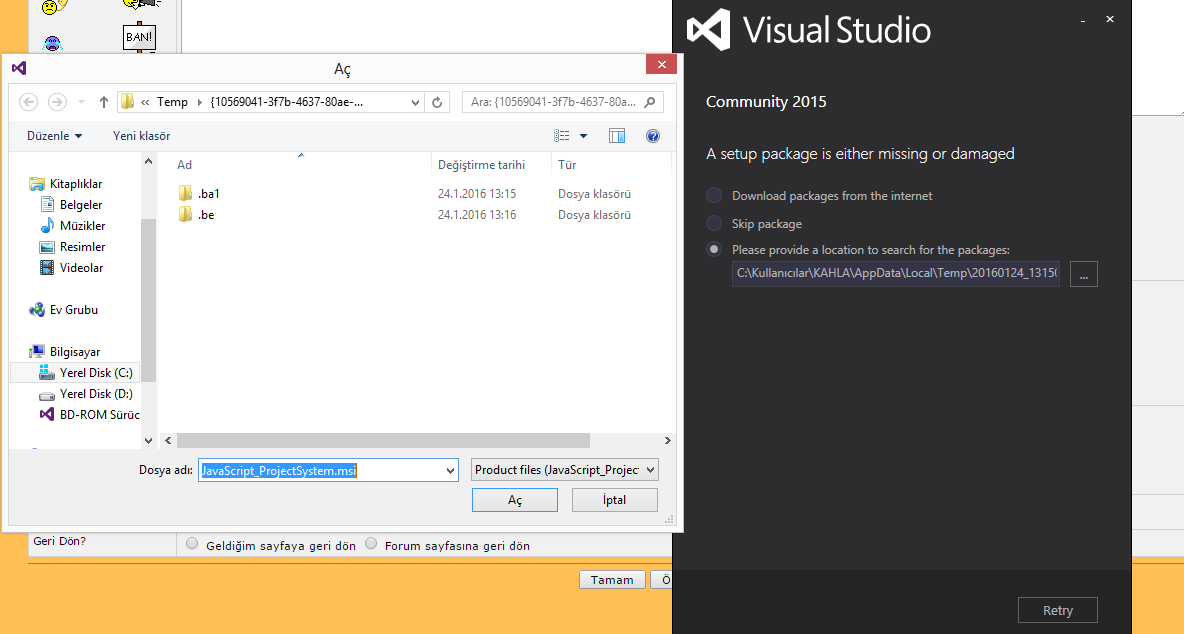Image resolution: width=1184 pixels, height=634 pixels.
Task: Toggle the preview pane icon
Action: click(x=617, y=136)
